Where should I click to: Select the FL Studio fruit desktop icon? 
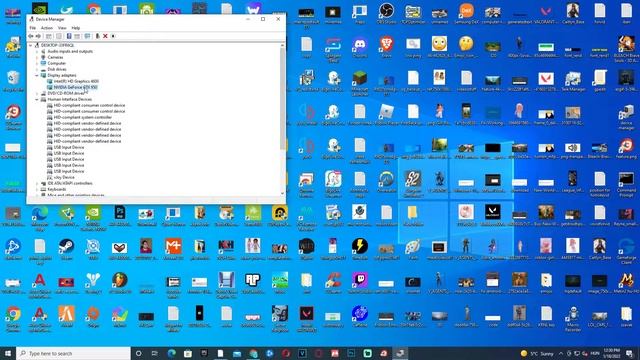tap(120, 283)
